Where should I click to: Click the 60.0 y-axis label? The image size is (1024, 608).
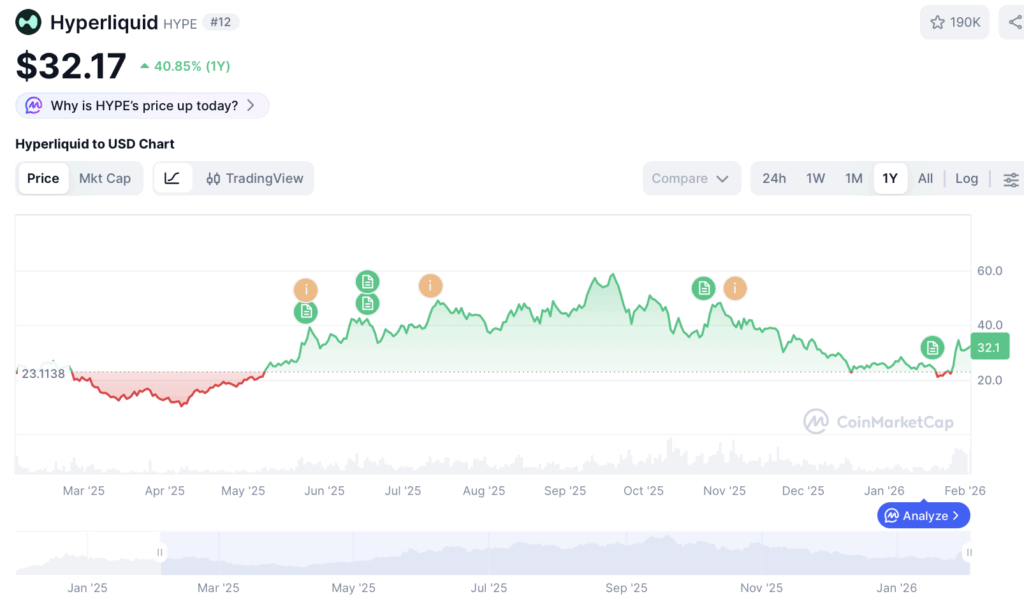coord(989,270)
